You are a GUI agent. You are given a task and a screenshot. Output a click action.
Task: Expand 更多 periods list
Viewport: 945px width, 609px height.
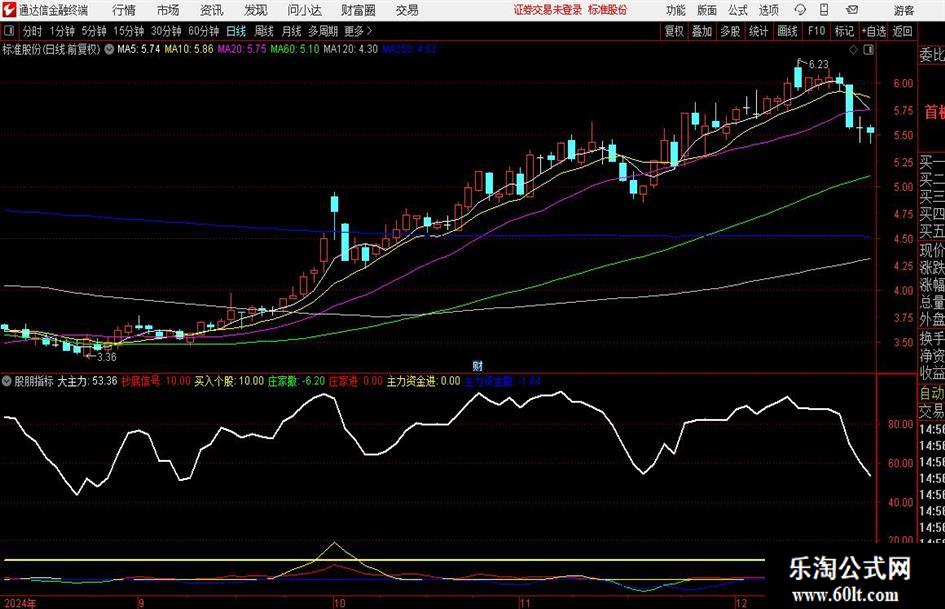click(358, 31)
